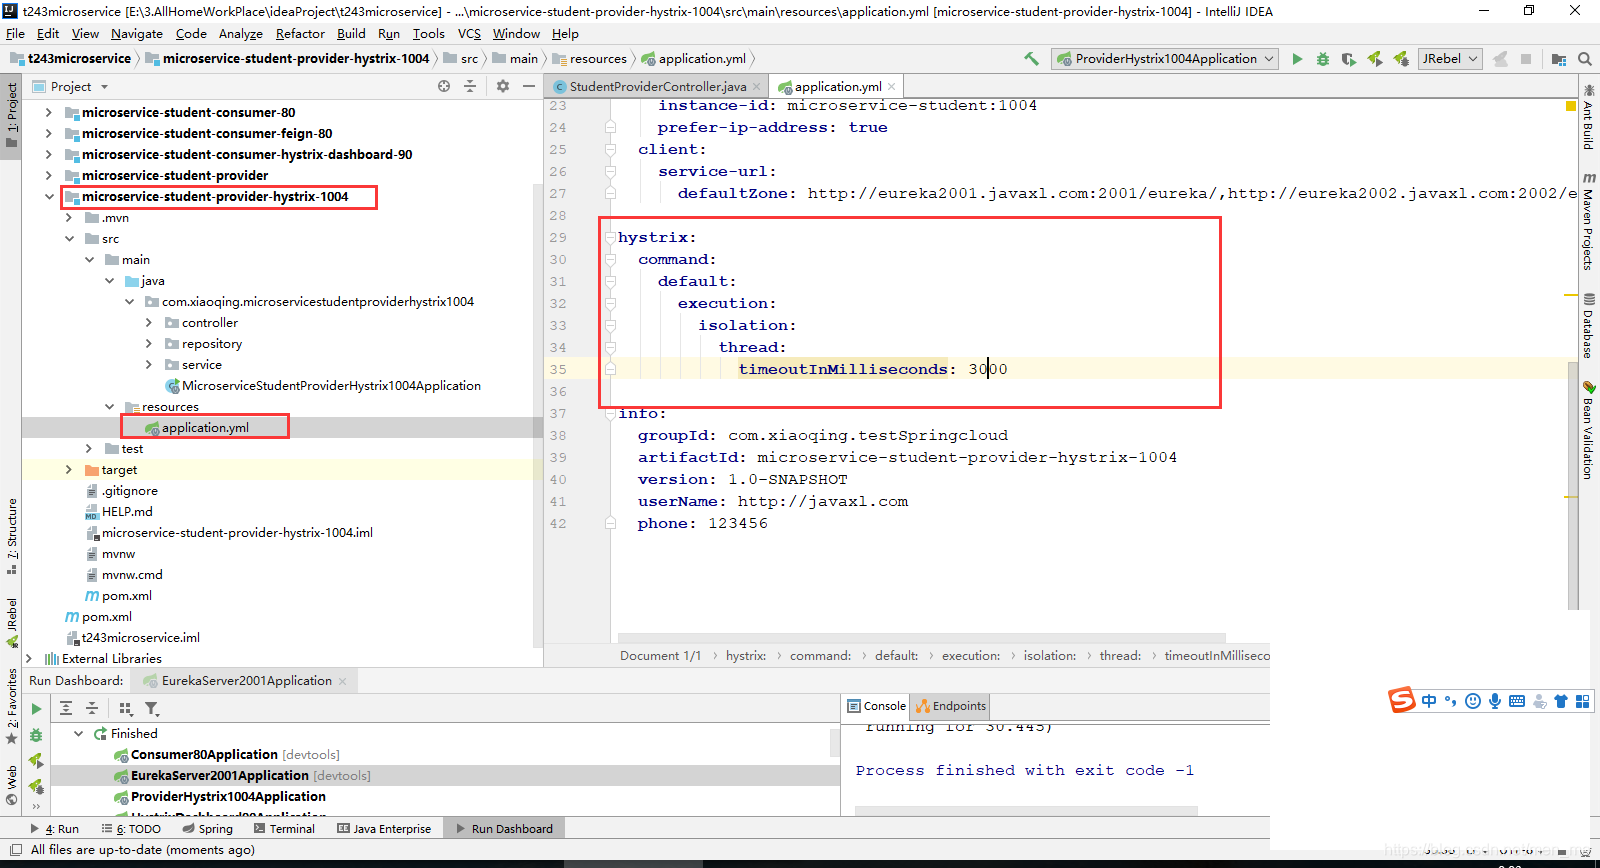
Task: Run ProviderHystrix1004Application with green play icon
Action: point(1297,59)
